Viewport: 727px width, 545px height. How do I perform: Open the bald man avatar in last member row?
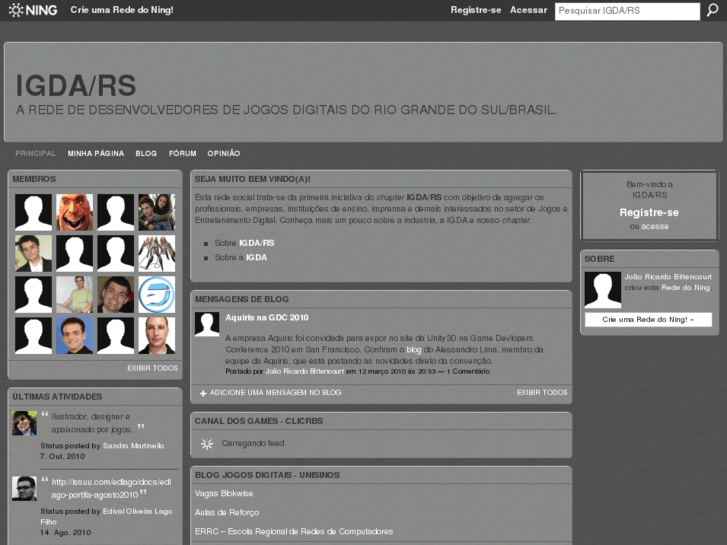point(157,335)
